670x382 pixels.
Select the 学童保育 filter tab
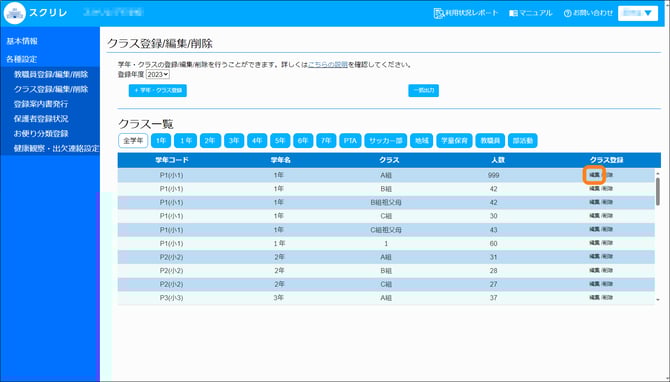coord(454,141)
